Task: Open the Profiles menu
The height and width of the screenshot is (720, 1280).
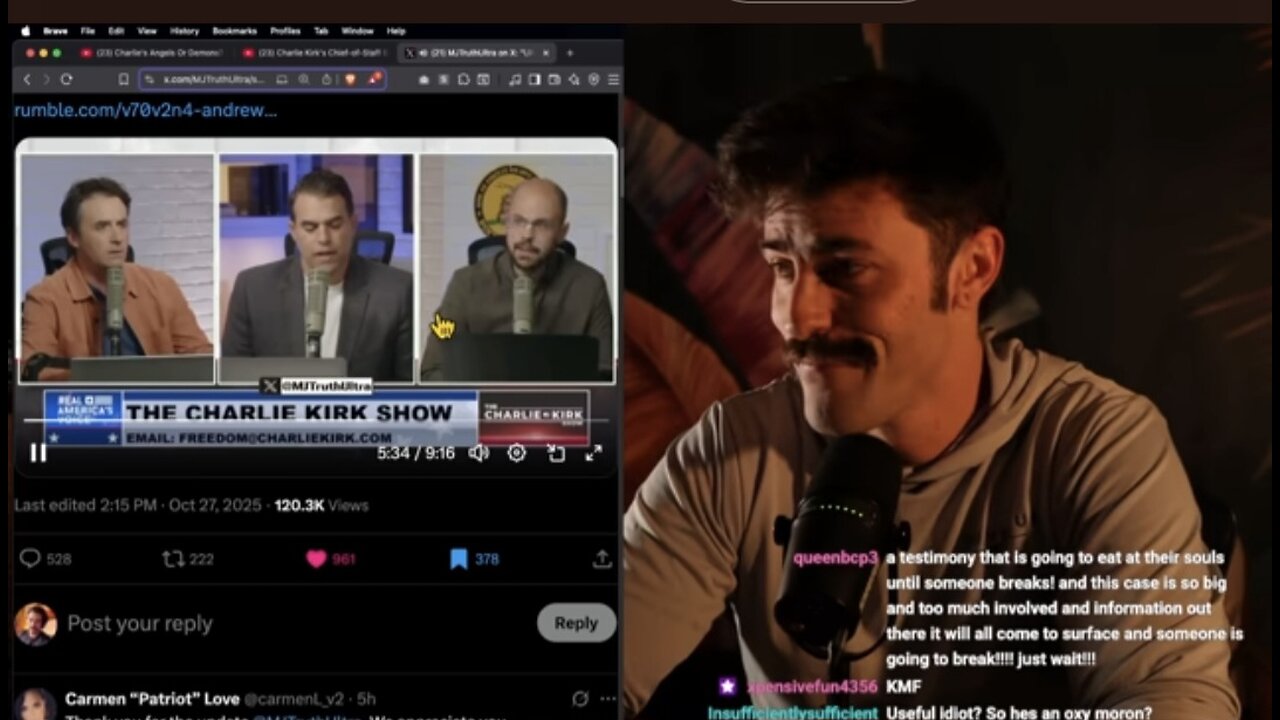Action: pos(285,31)
